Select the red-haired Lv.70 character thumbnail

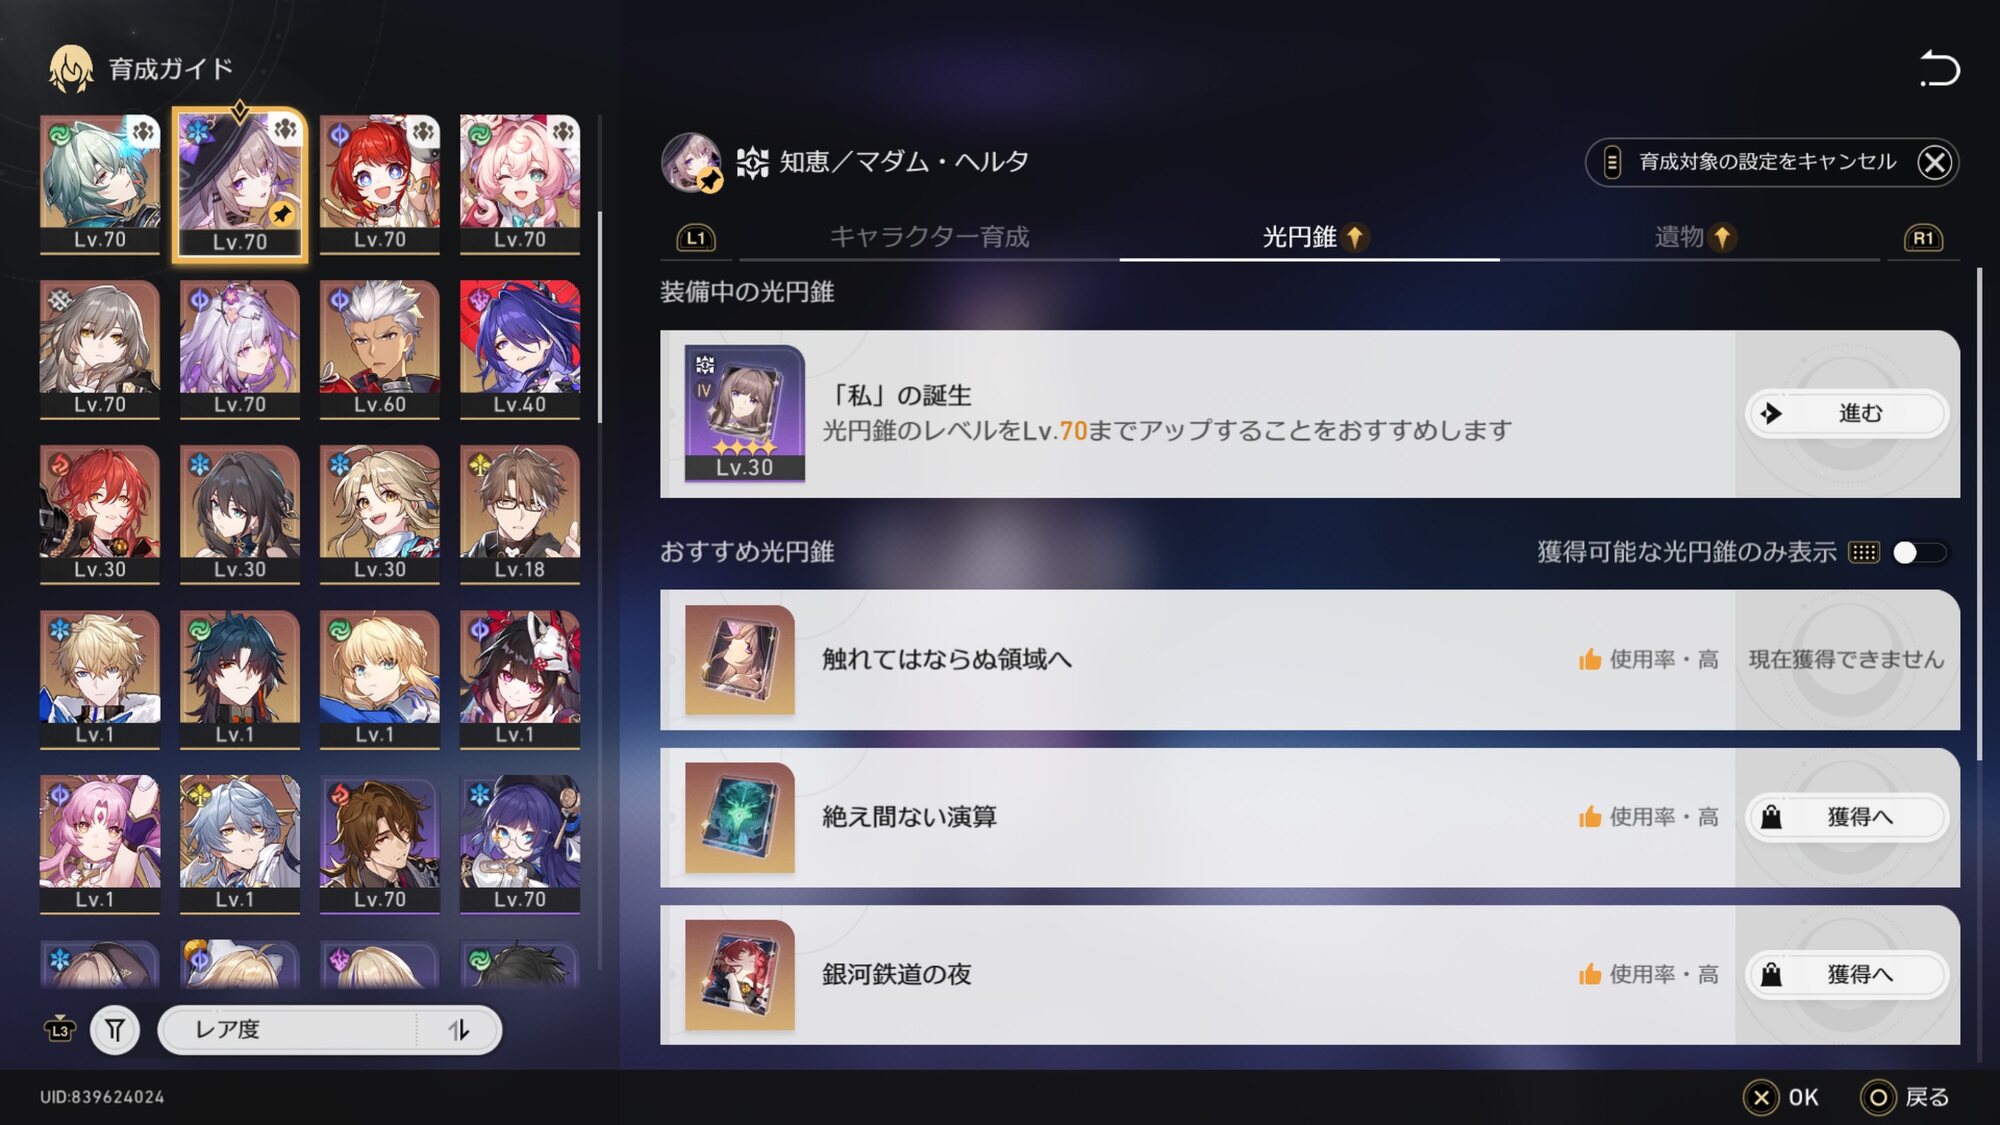(x=380, y=184)
